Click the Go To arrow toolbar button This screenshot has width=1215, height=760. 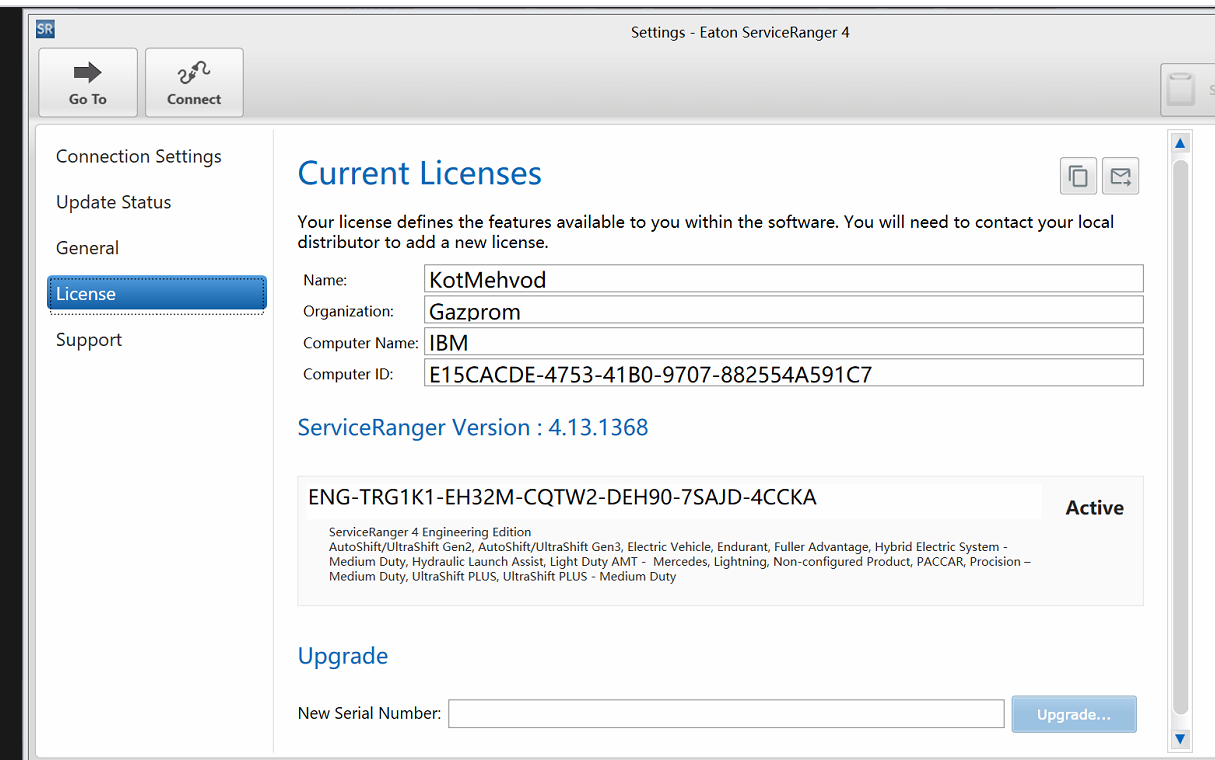coord(88,82)
